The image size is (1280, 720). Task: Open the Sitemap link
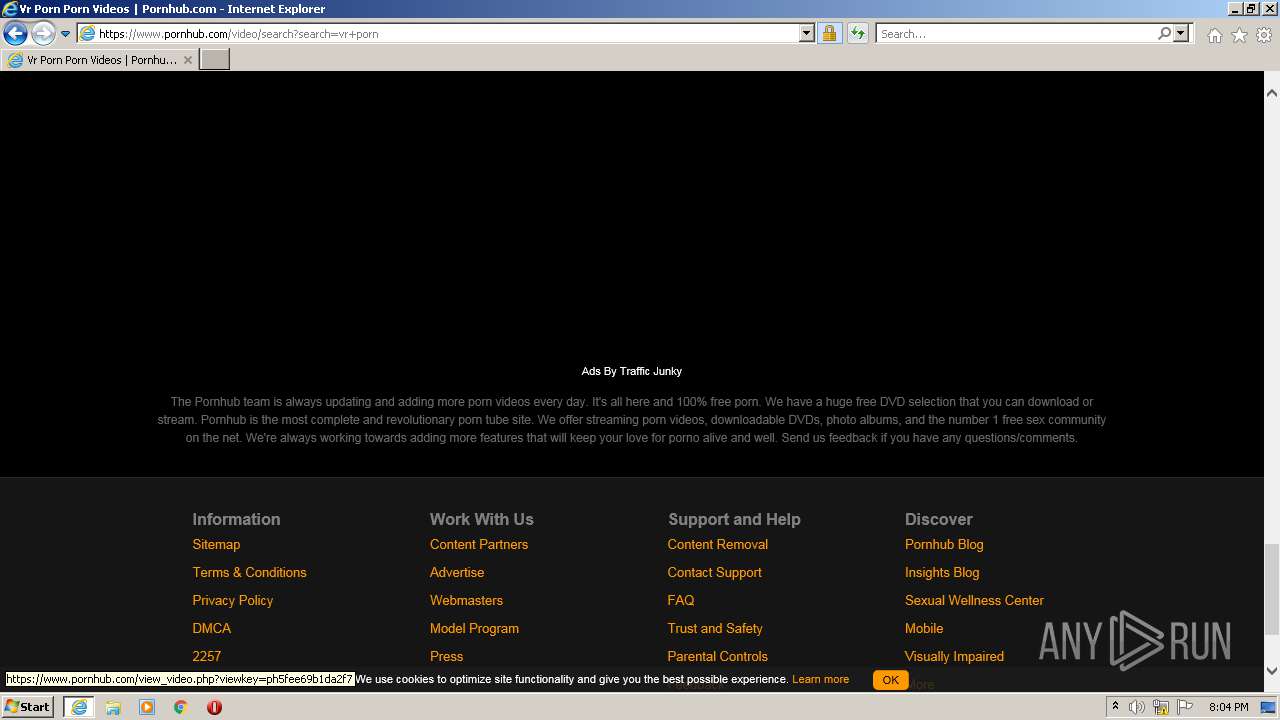(x=216, y=544)
